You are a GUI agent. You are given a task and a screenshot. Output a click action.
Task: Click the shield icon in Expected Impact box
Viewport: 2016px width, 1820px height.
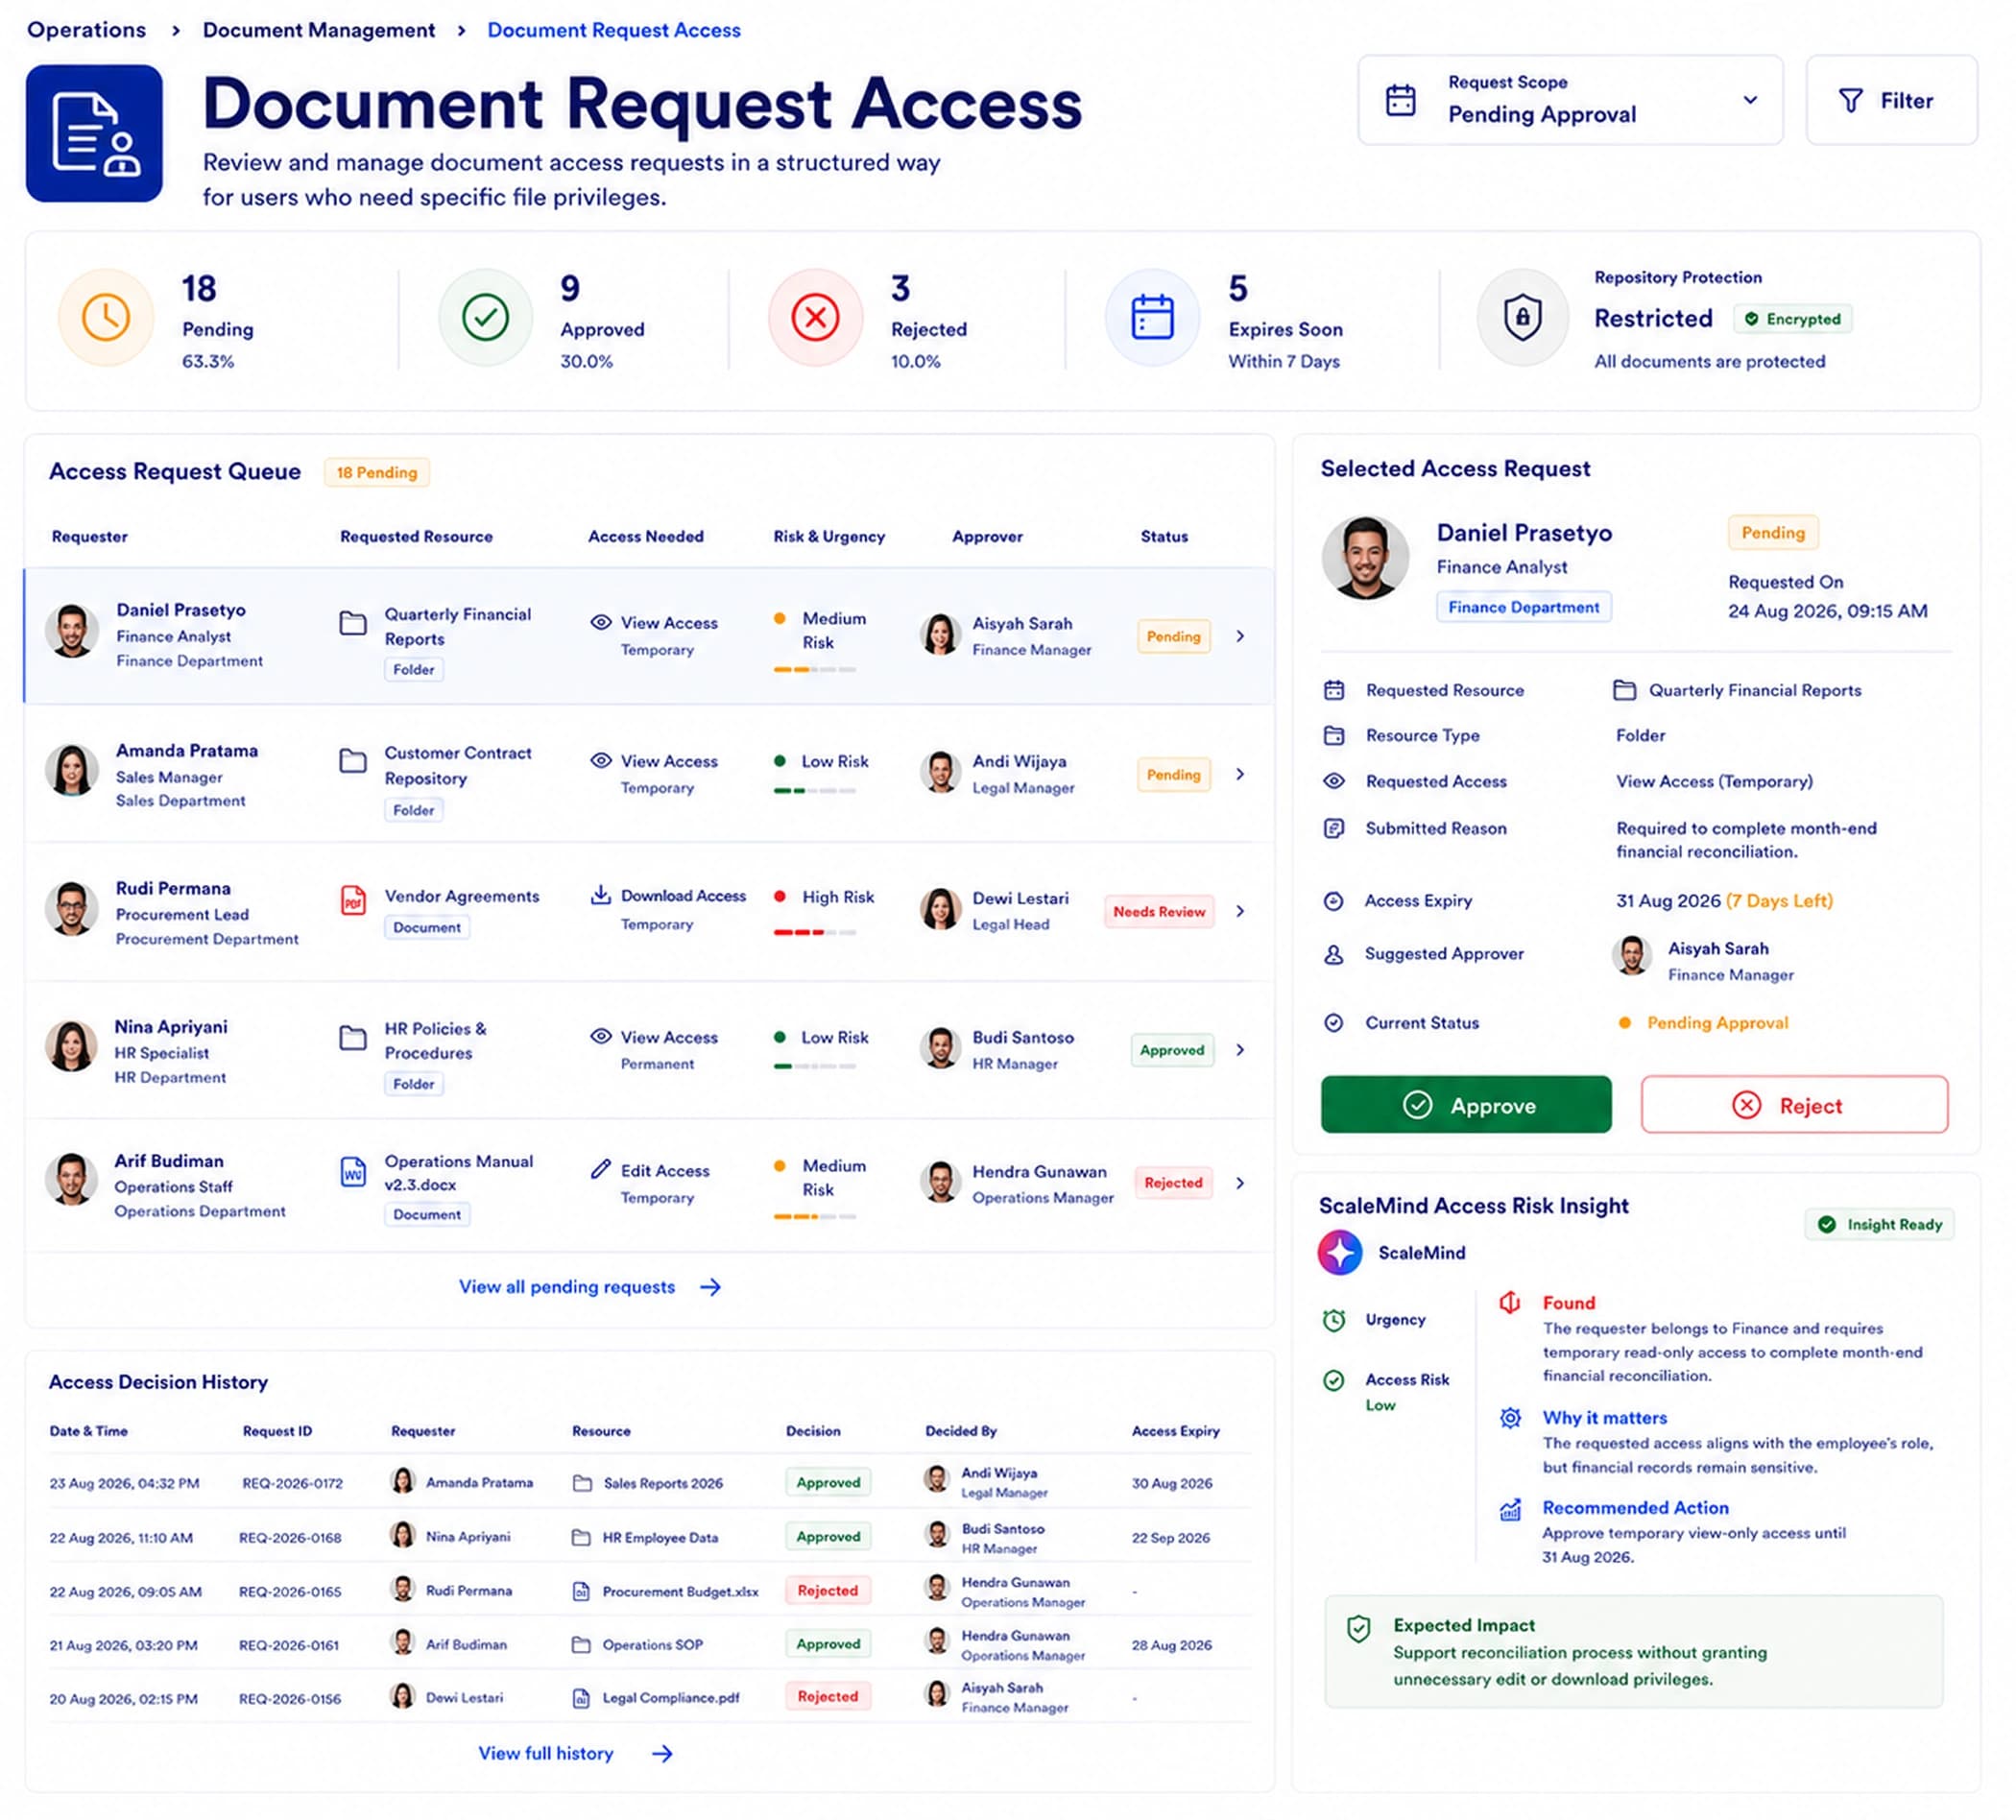tap(1358, 1629)
